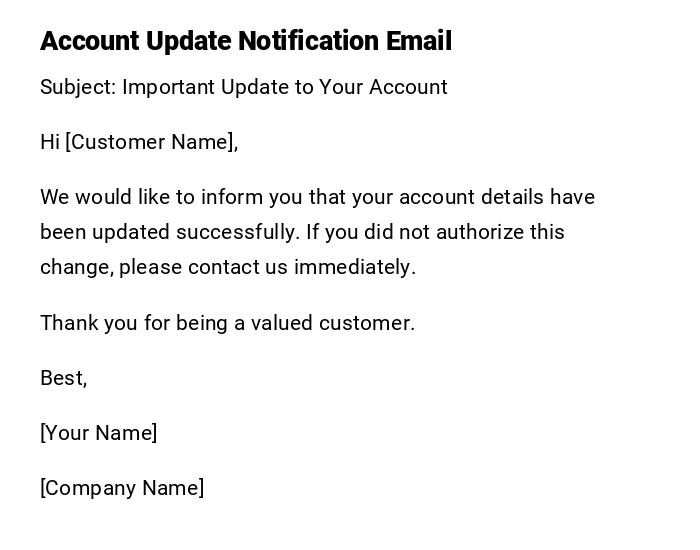Click the 'Account Update Notification Email' heading
Screen dimensions: 700x550
click(x=245, y=41)
